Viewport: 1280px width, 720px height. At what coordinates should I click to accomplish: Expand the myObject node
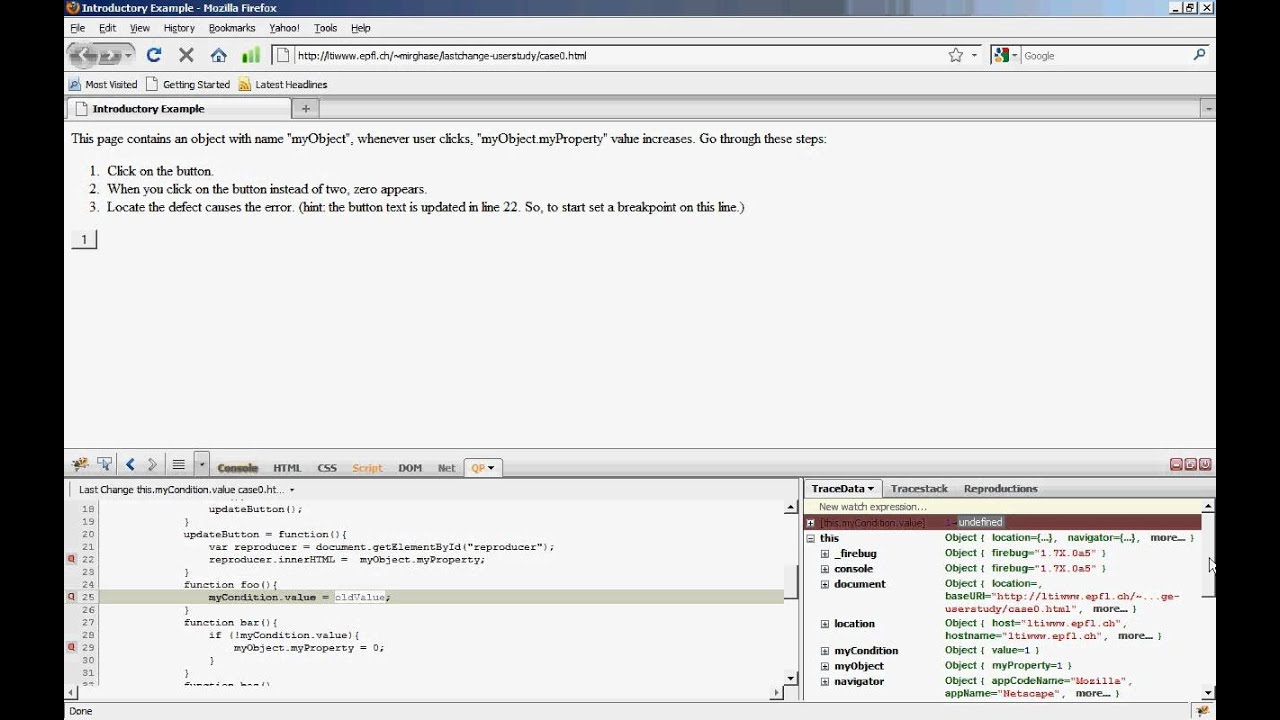(825, 666)
